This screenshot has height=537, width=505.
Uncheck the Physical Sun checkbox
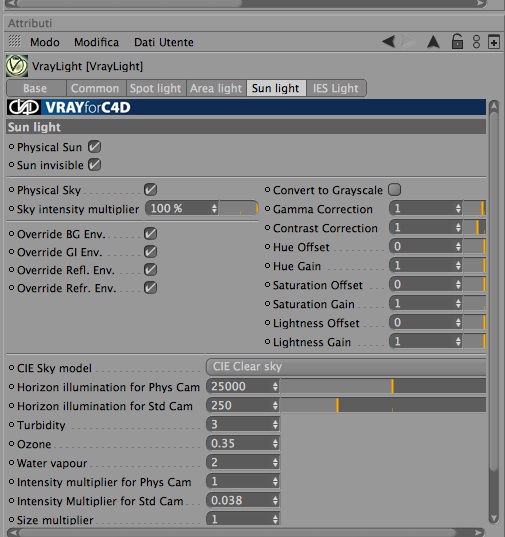click(94, 147)
